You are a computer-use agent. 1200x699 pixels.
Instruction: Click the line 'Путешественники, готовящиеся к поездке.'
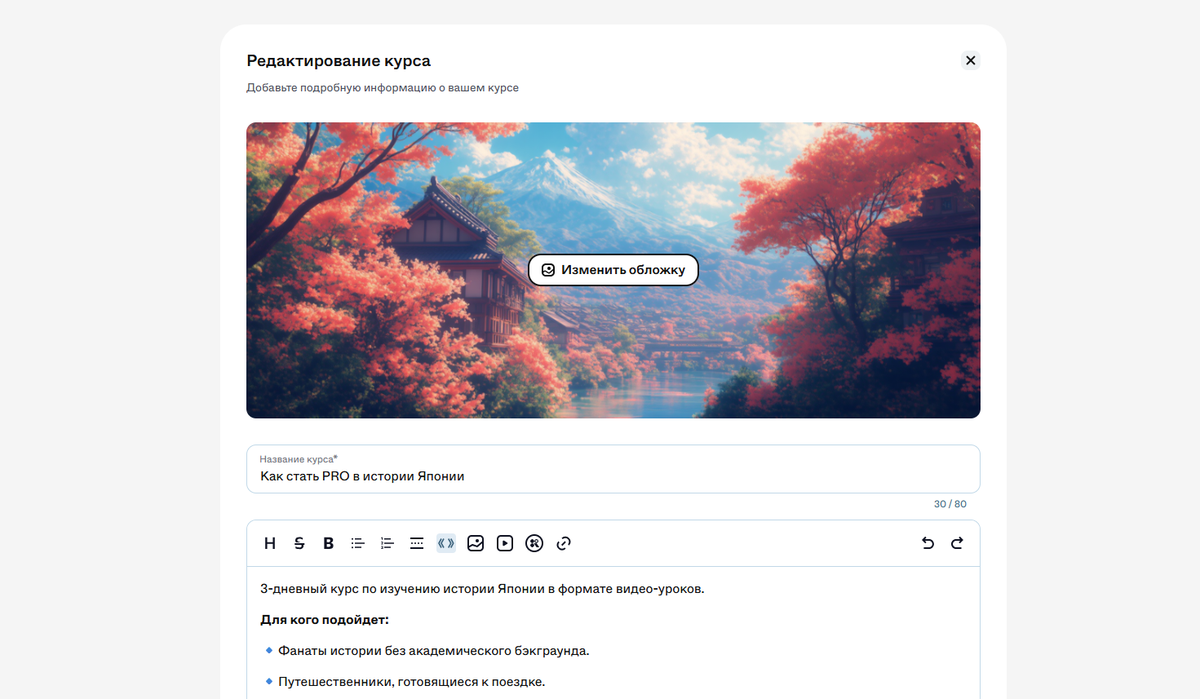pos(411,682)
